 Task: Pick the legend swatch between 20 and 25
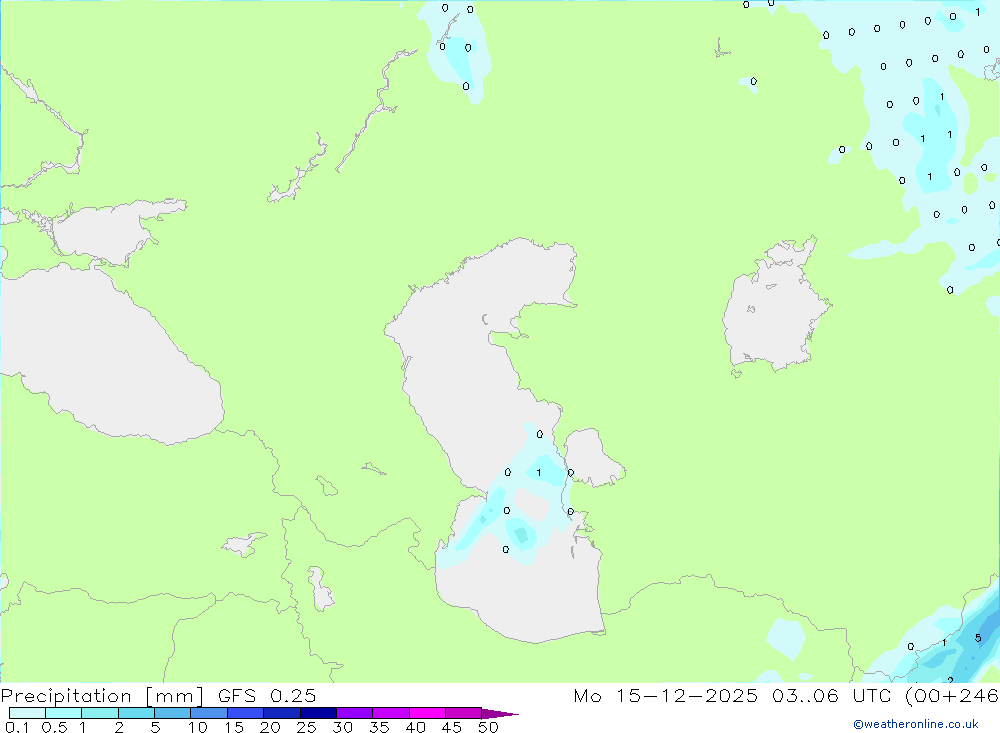pos(282,713)
